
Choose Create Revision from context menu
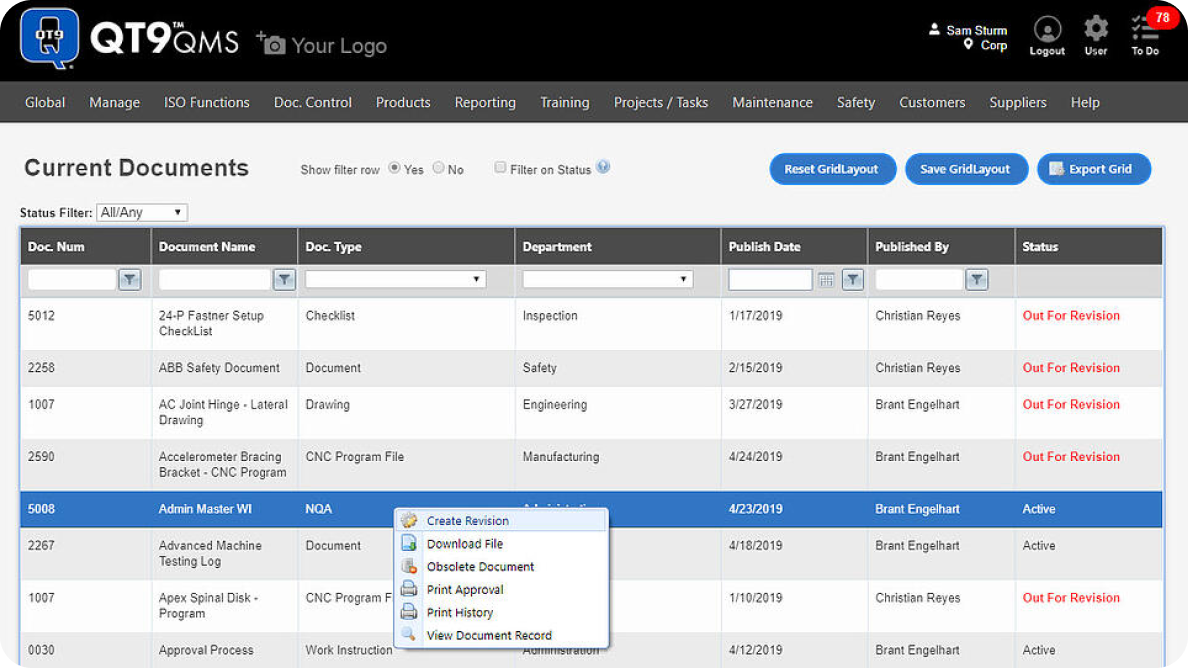point(467,521)
